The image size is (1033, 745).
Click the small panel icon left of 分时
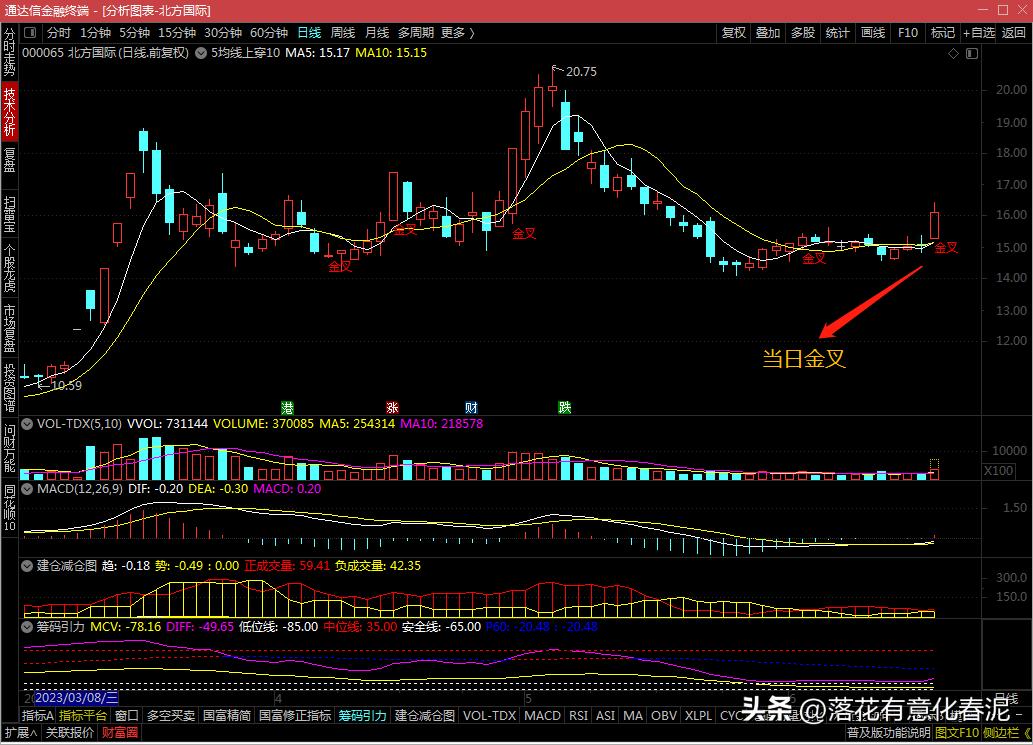(x=31, y=33)
